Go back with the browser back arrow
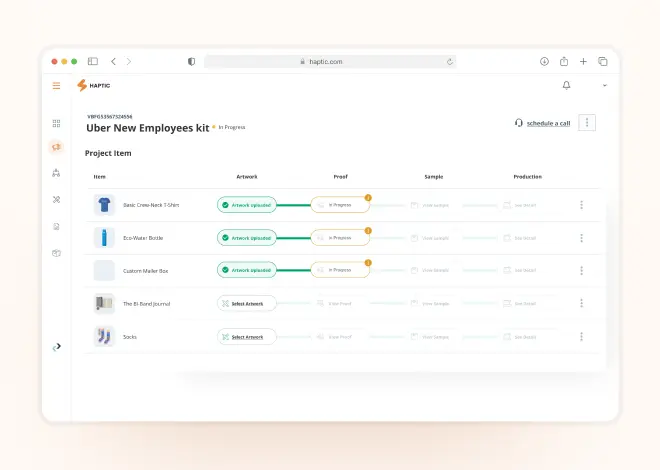The height and width of the screenshot is (470, 660). [113, 61]
